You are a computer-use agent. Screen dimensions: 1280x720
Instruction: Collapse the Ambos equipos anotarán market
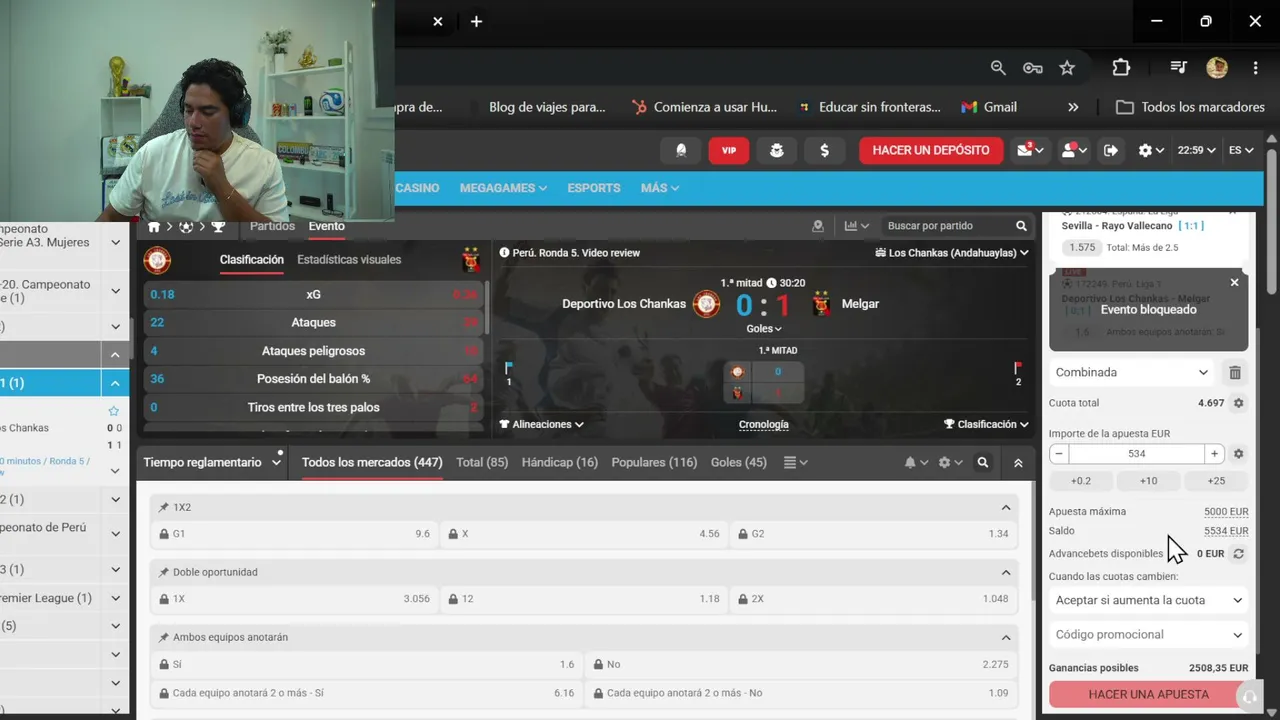click(x=1006, y=638)
